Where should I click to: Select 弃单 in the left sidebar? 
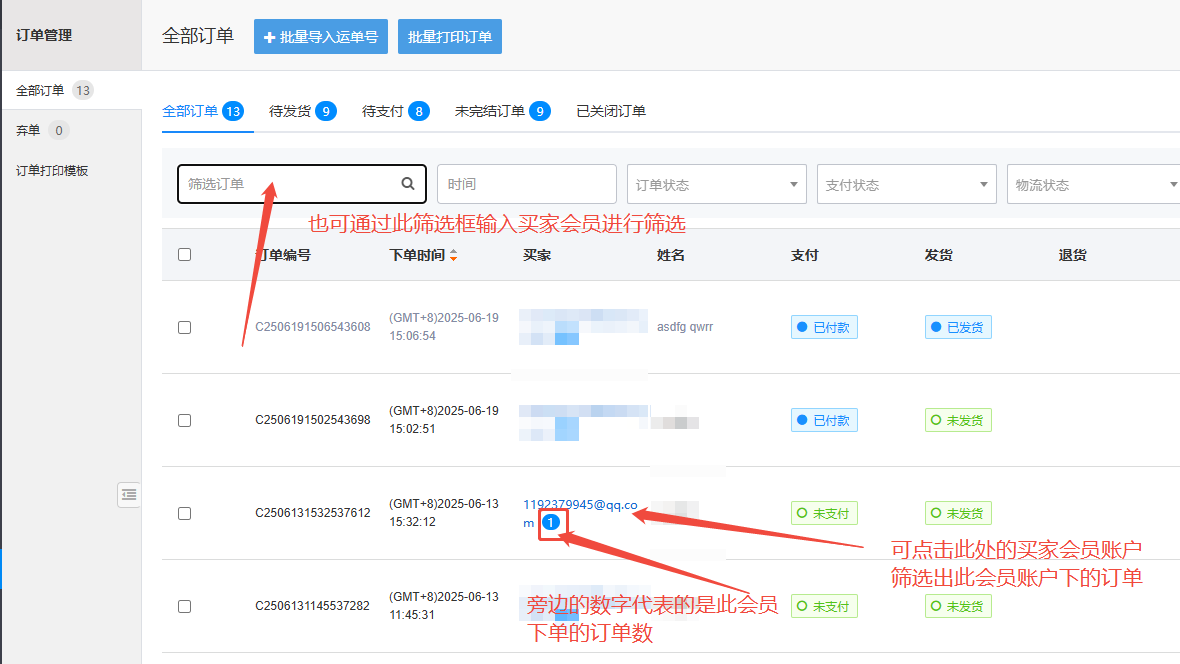click(28, 131)
